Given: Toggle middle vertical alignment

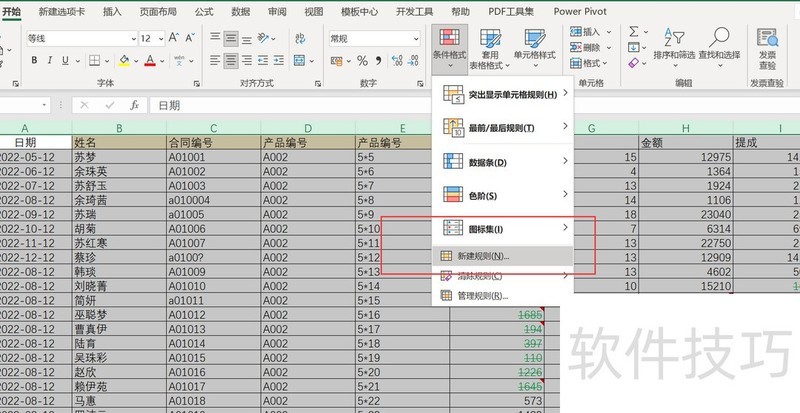Looking at the screenshot, I should [x=231, y=39].
